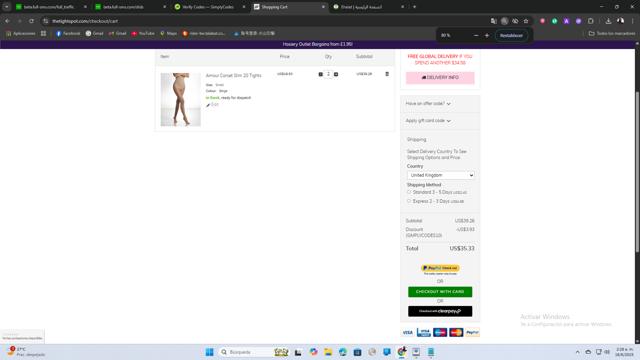Click the translate page icon

click(493, 21)
